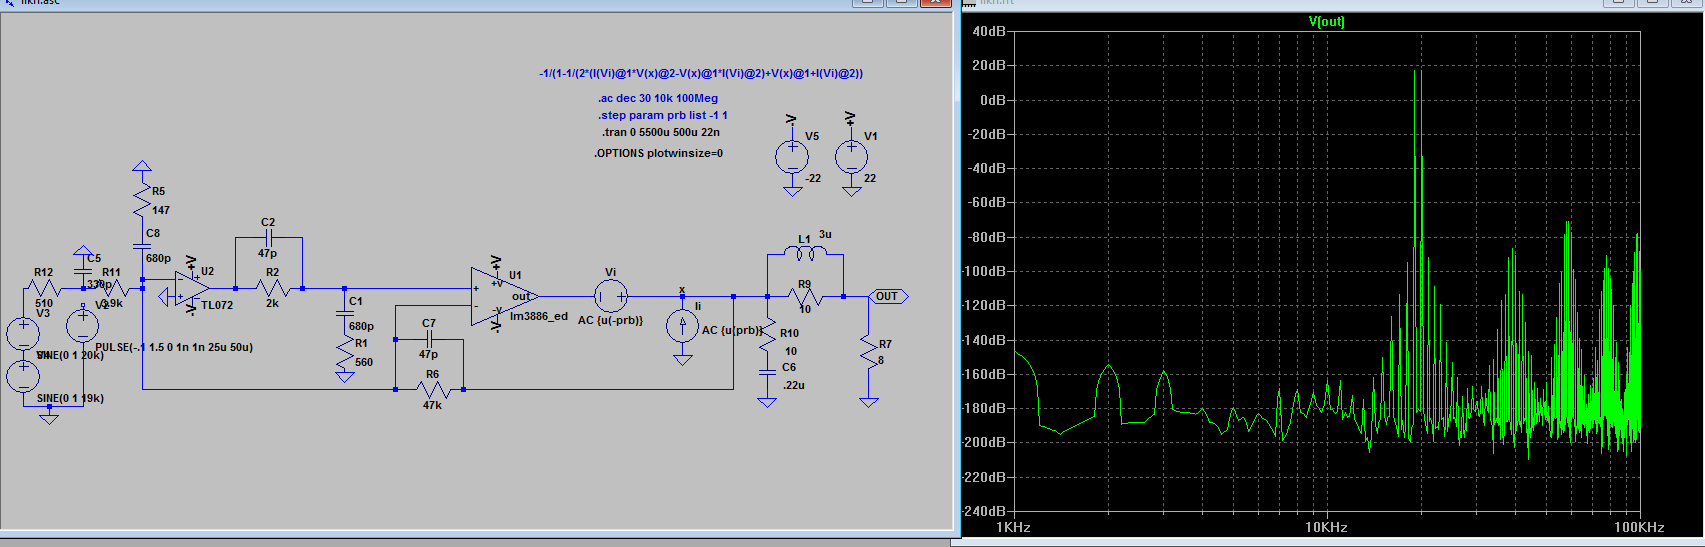The height and width of the screenshot is (547, 1705).
Task: Click the V3 sine source symbol
Action: (x=23, y=334)
